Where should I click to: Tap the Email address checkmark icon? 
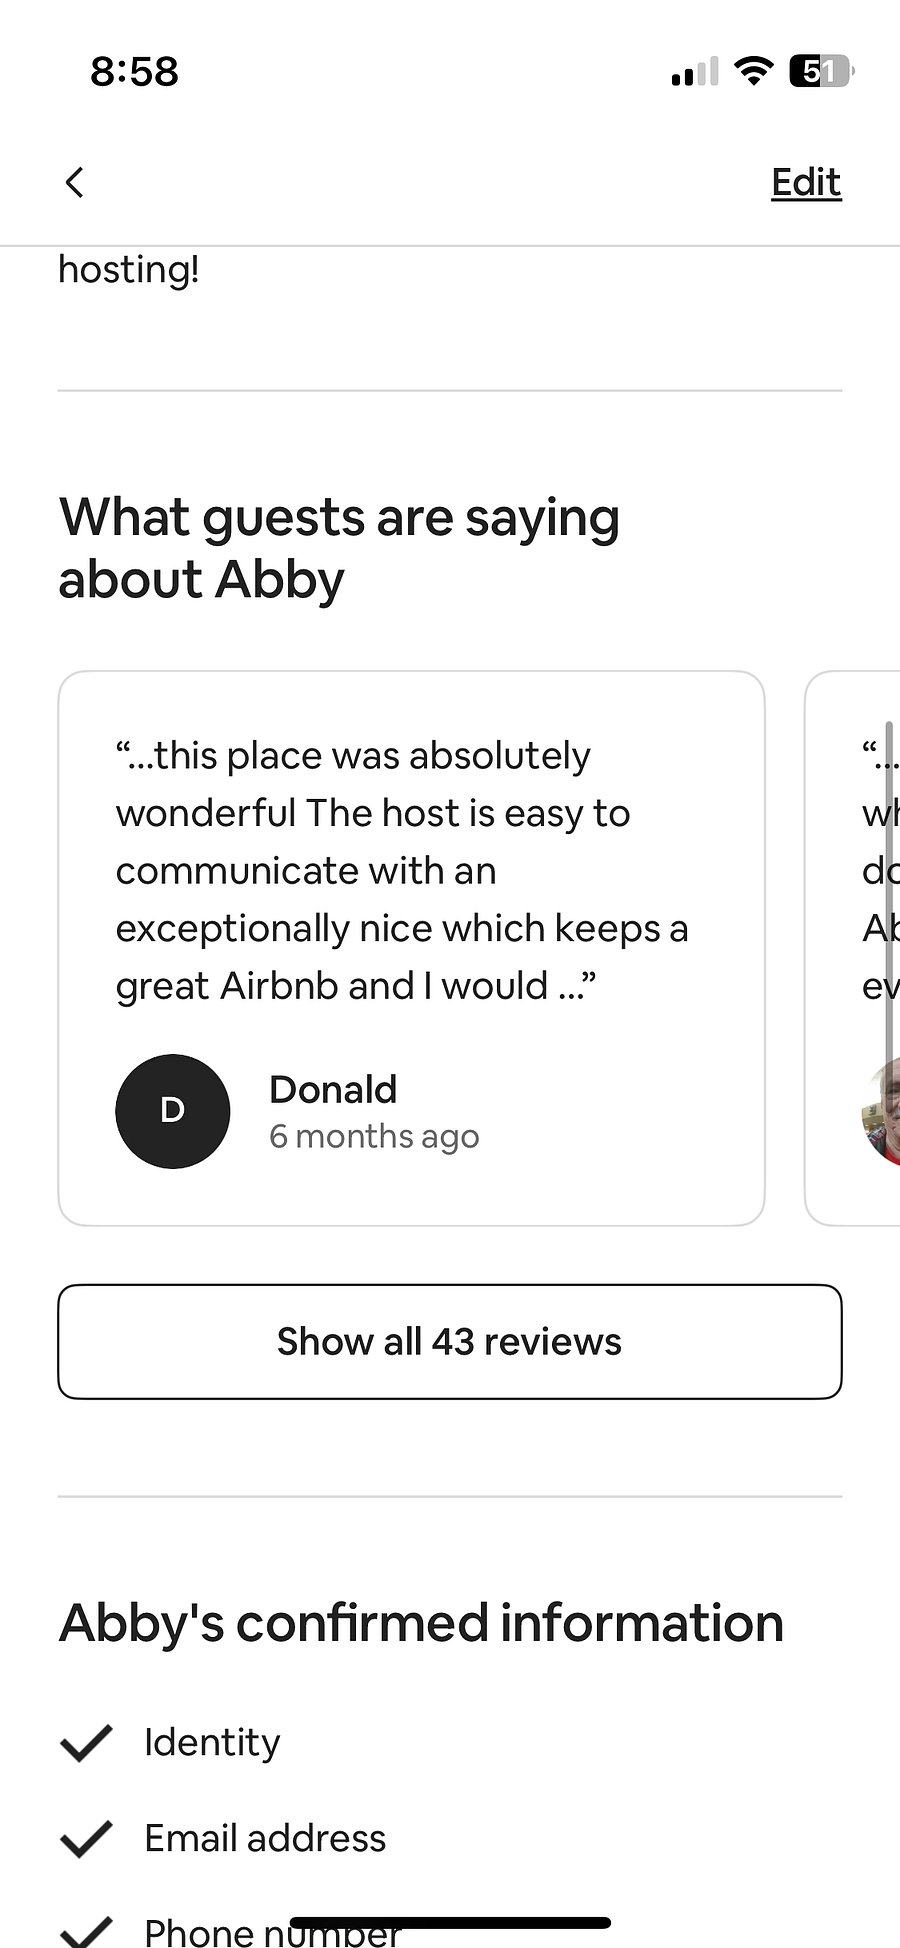click(86, 1838)
